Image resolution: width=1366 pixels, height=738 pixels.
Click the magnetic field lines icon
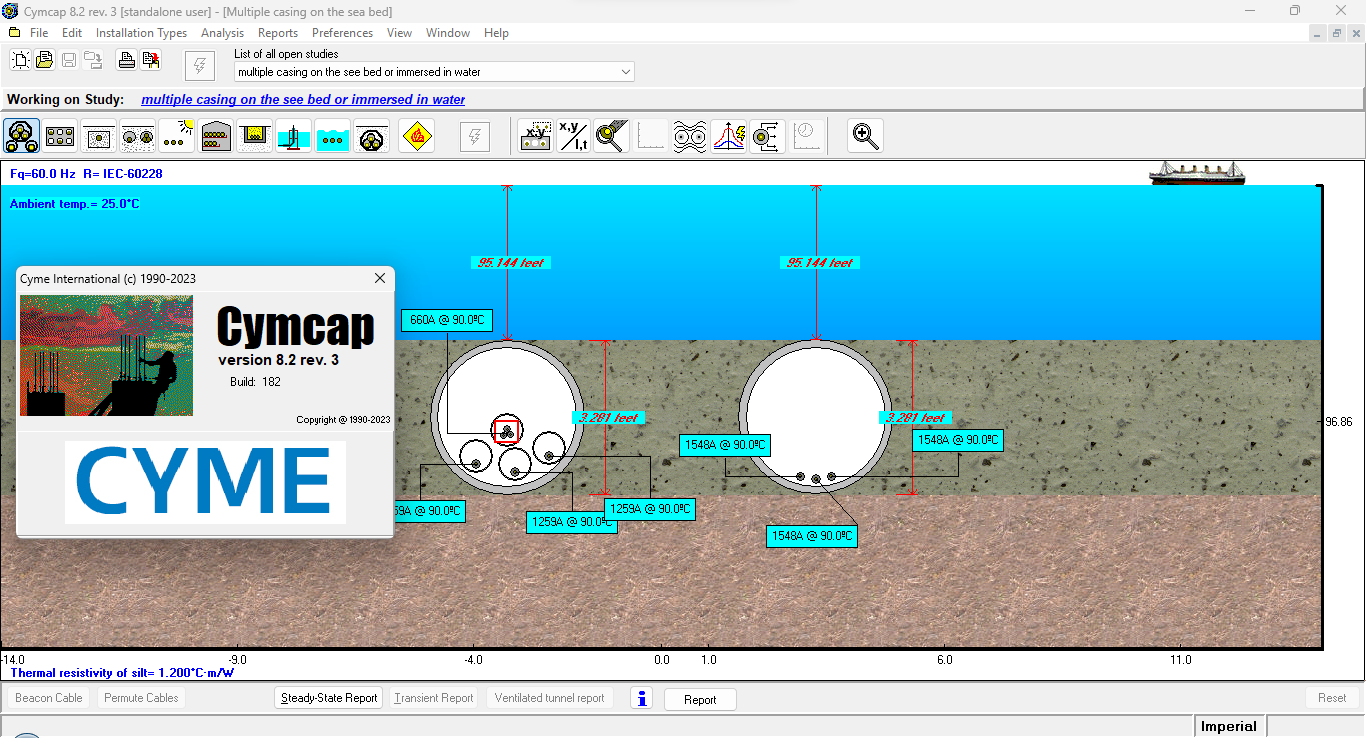coord(690,135)
